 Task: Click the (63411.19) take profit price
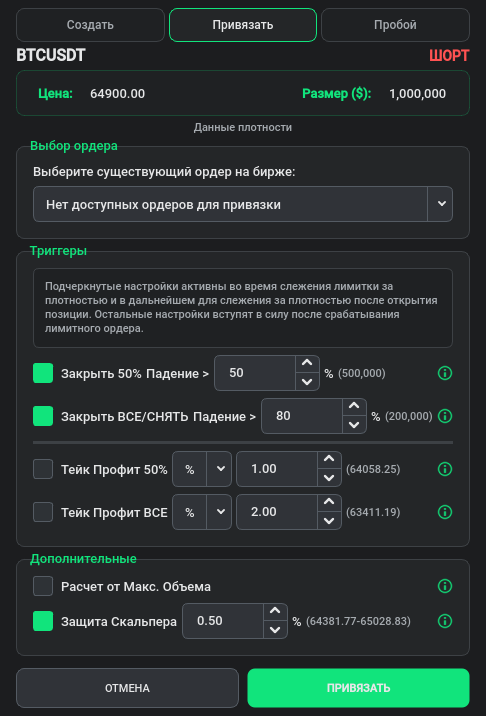(373, 512)
